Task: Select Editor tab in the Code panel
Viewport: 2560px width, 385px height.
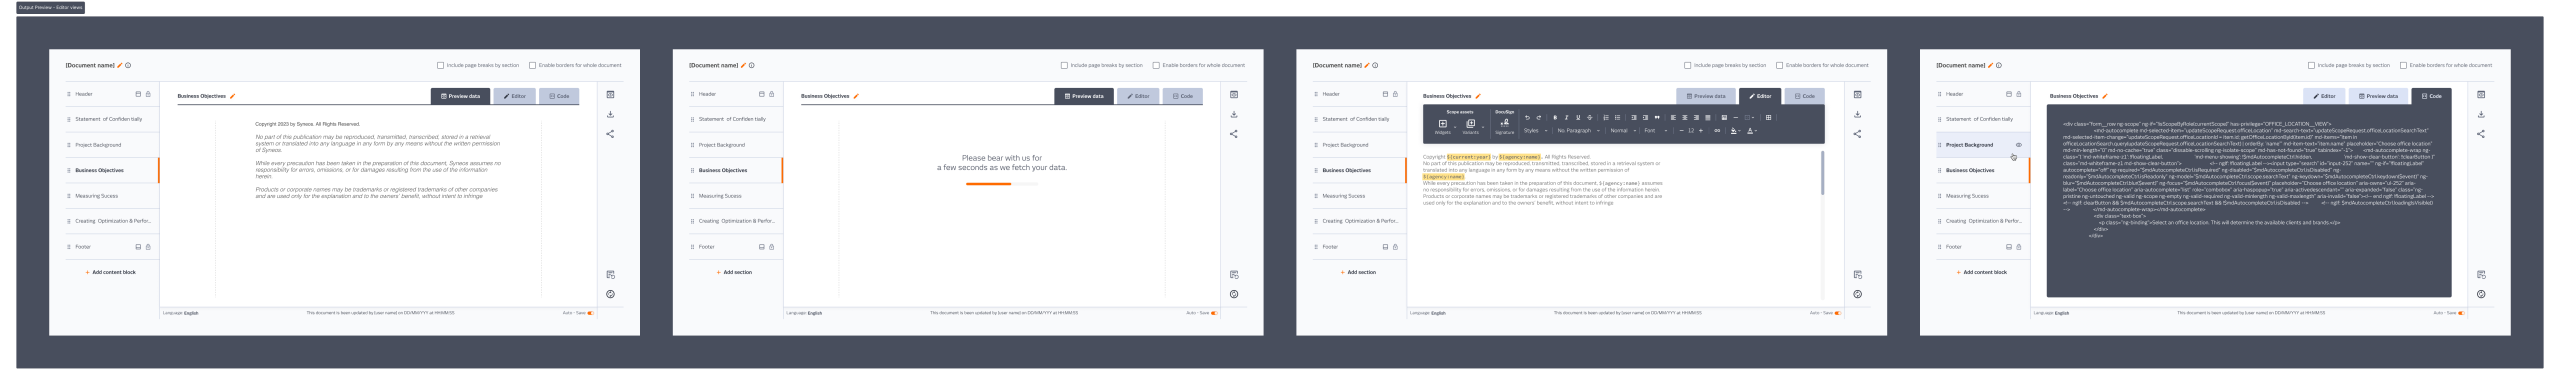Action: 2324,96
